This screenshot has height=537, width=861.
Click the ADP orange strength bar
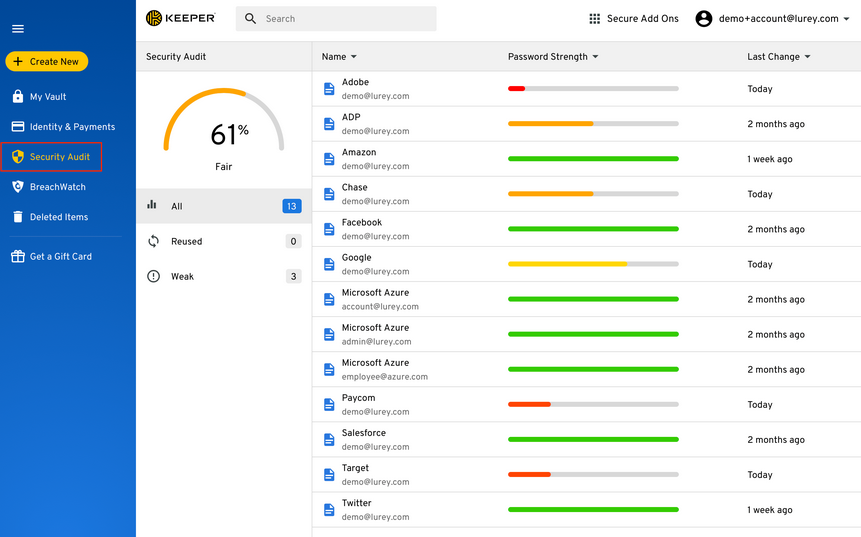pyautogui.click(x=550, y=124)
